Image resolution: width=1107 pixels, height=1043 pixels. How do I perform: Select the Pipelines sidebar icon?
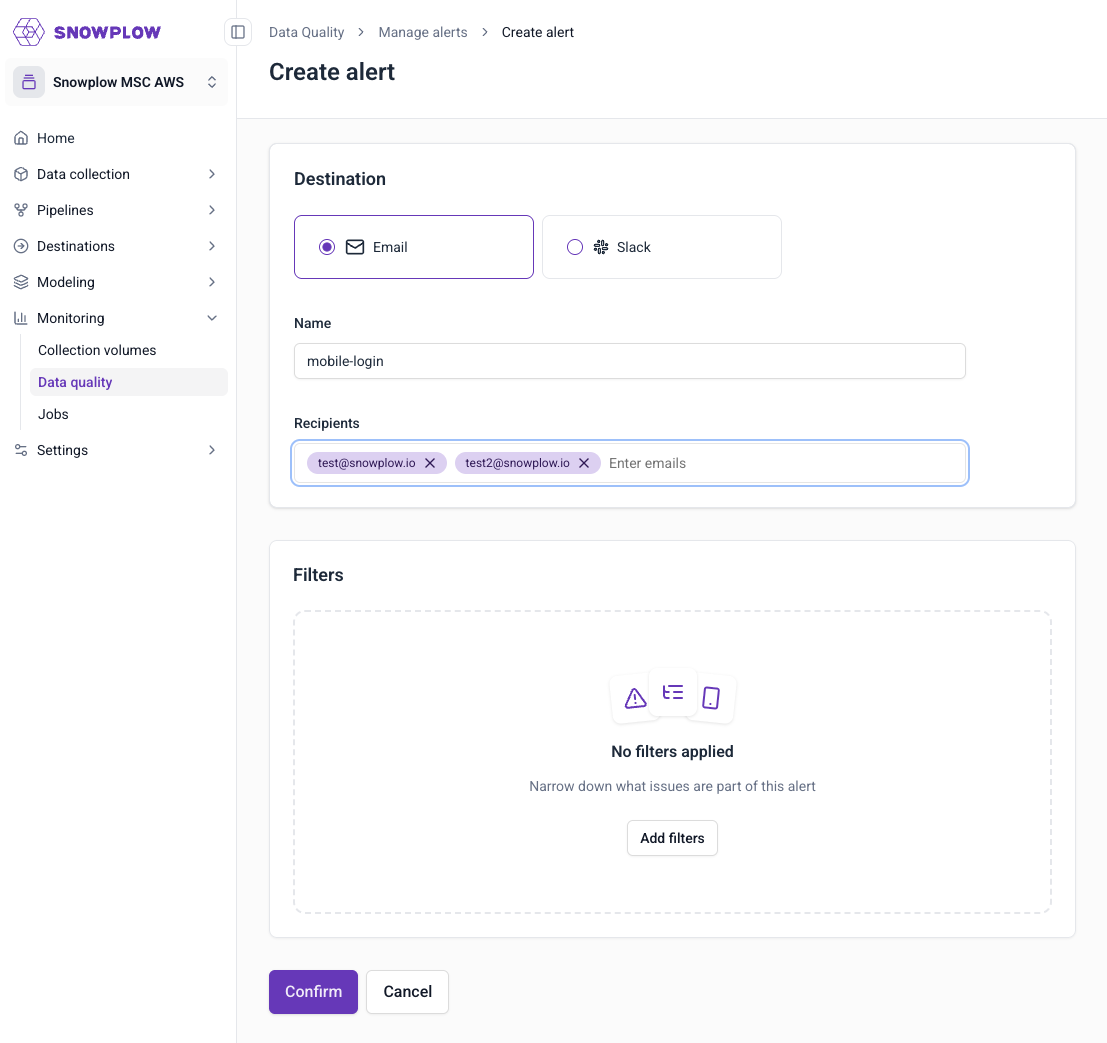pos(21,209)
